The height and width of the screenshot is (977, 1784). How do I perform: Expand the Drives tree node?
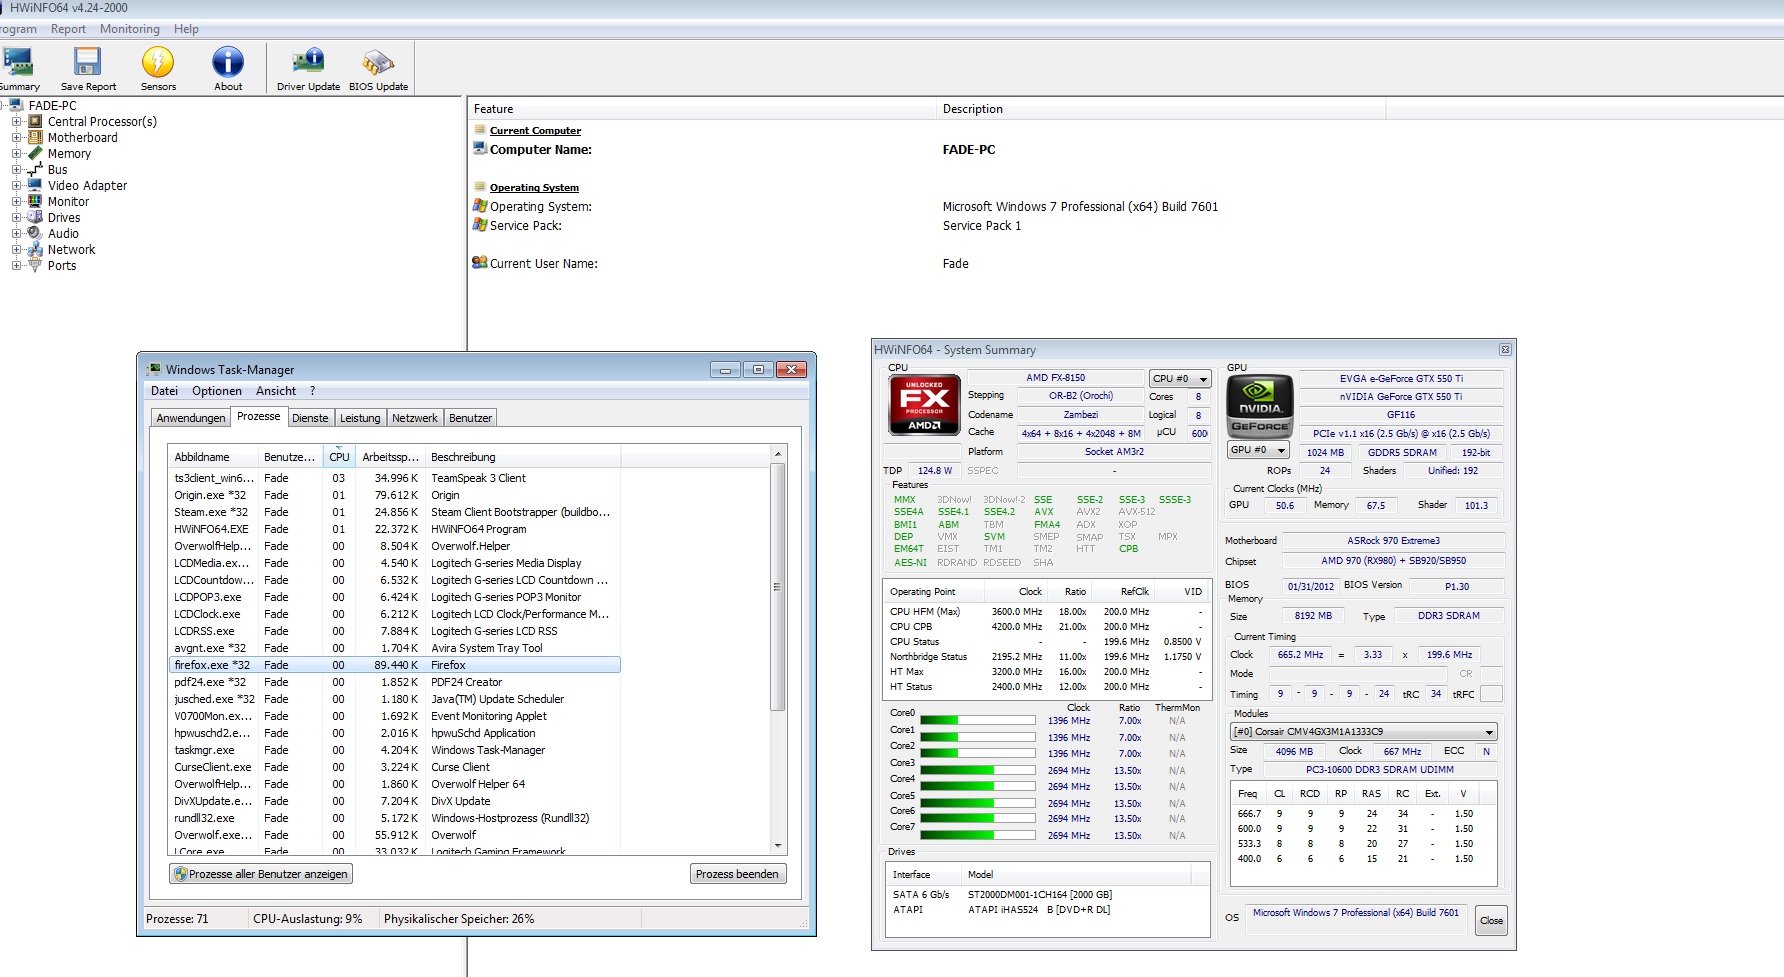[x=16, y=217]
